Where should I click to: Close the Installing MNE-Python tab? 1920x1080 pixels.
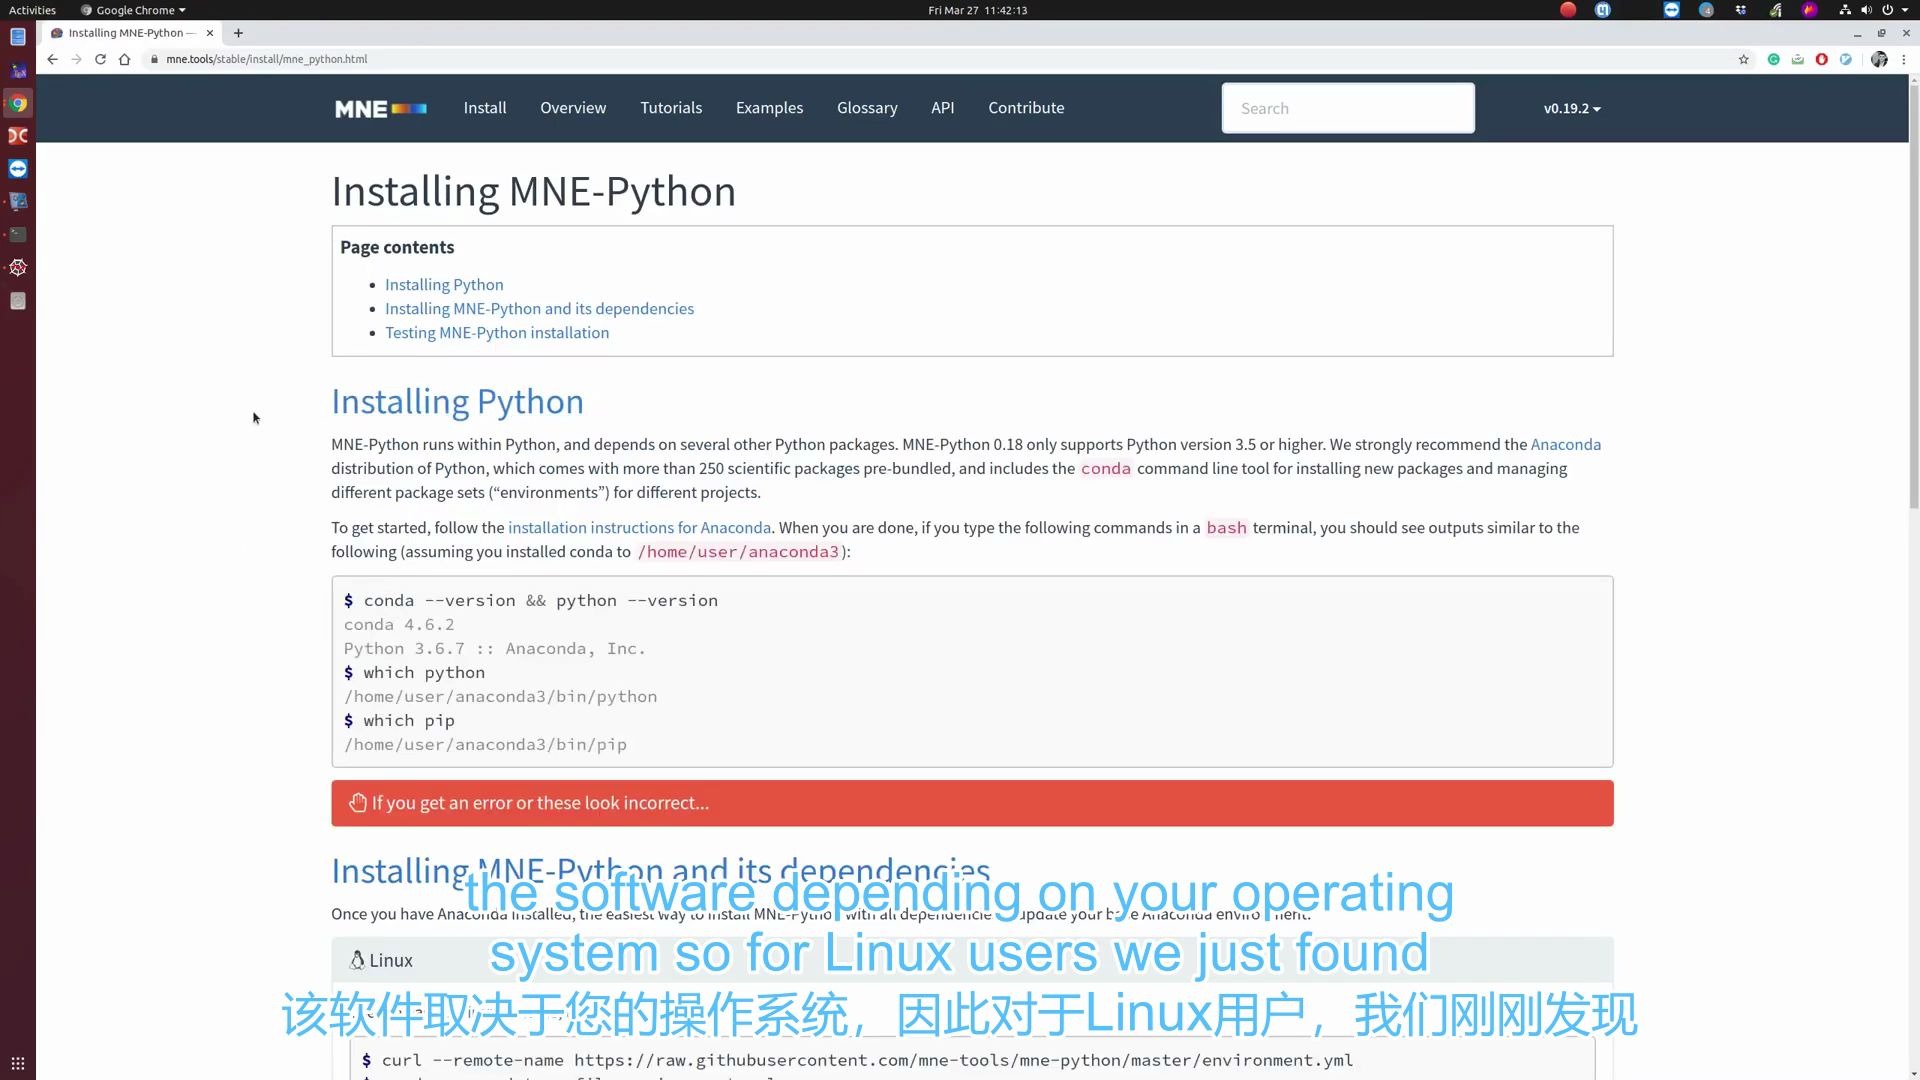click(210, 33)
